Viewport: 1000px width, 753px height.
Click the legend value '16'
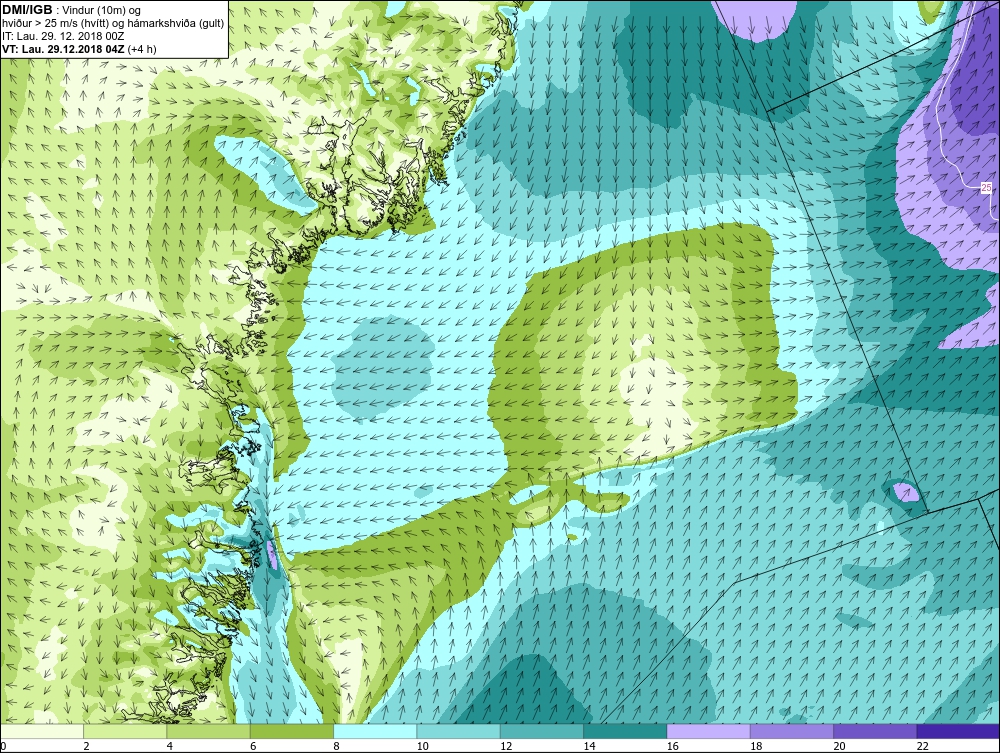[673, 746]
